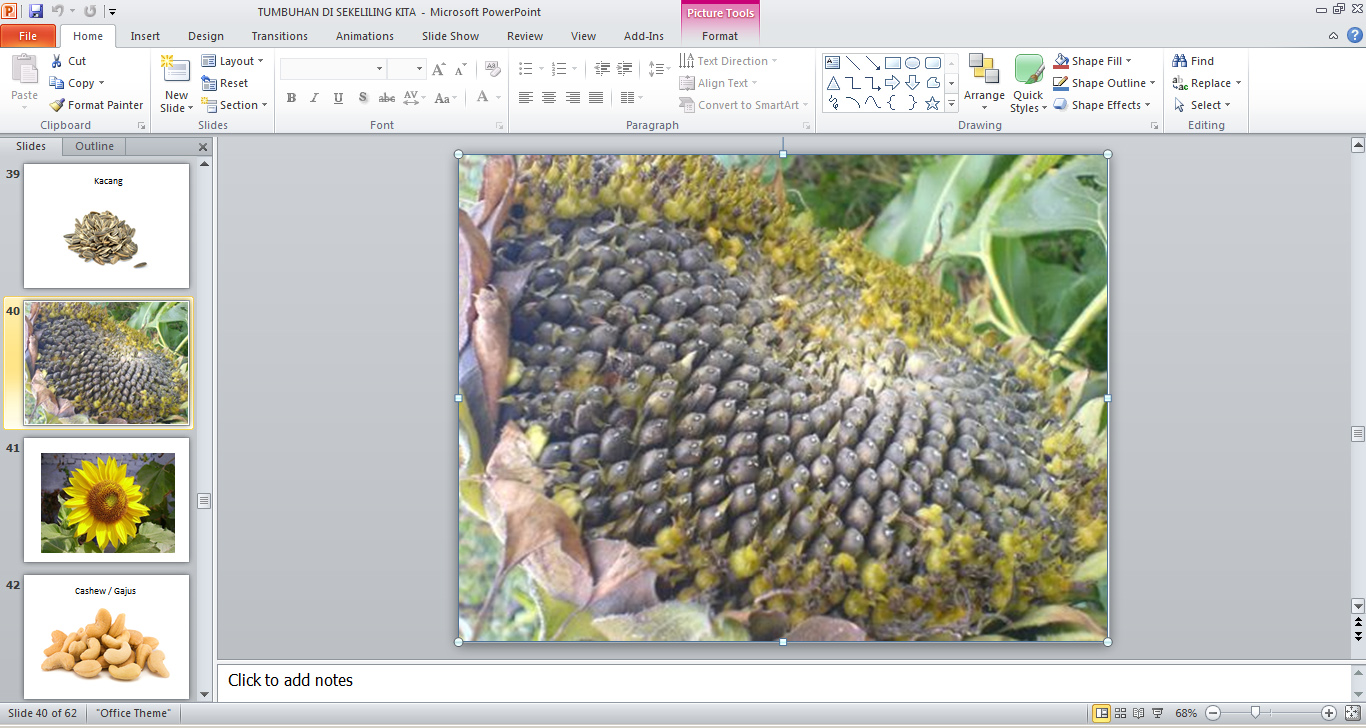Select the Oval shape in gallery
Viewport: 1366px width, 728px height.
(x=913, y=63)
